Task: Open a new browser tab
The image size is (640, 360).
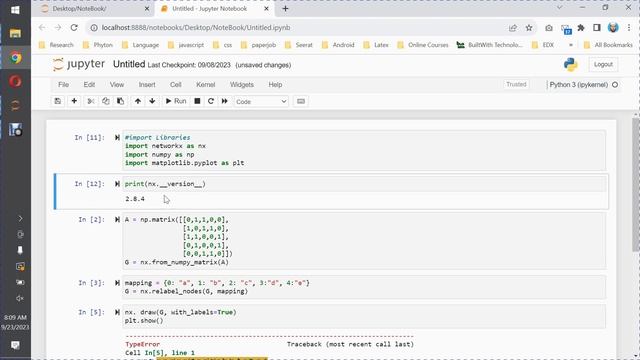Action: [x=285, y=9]
